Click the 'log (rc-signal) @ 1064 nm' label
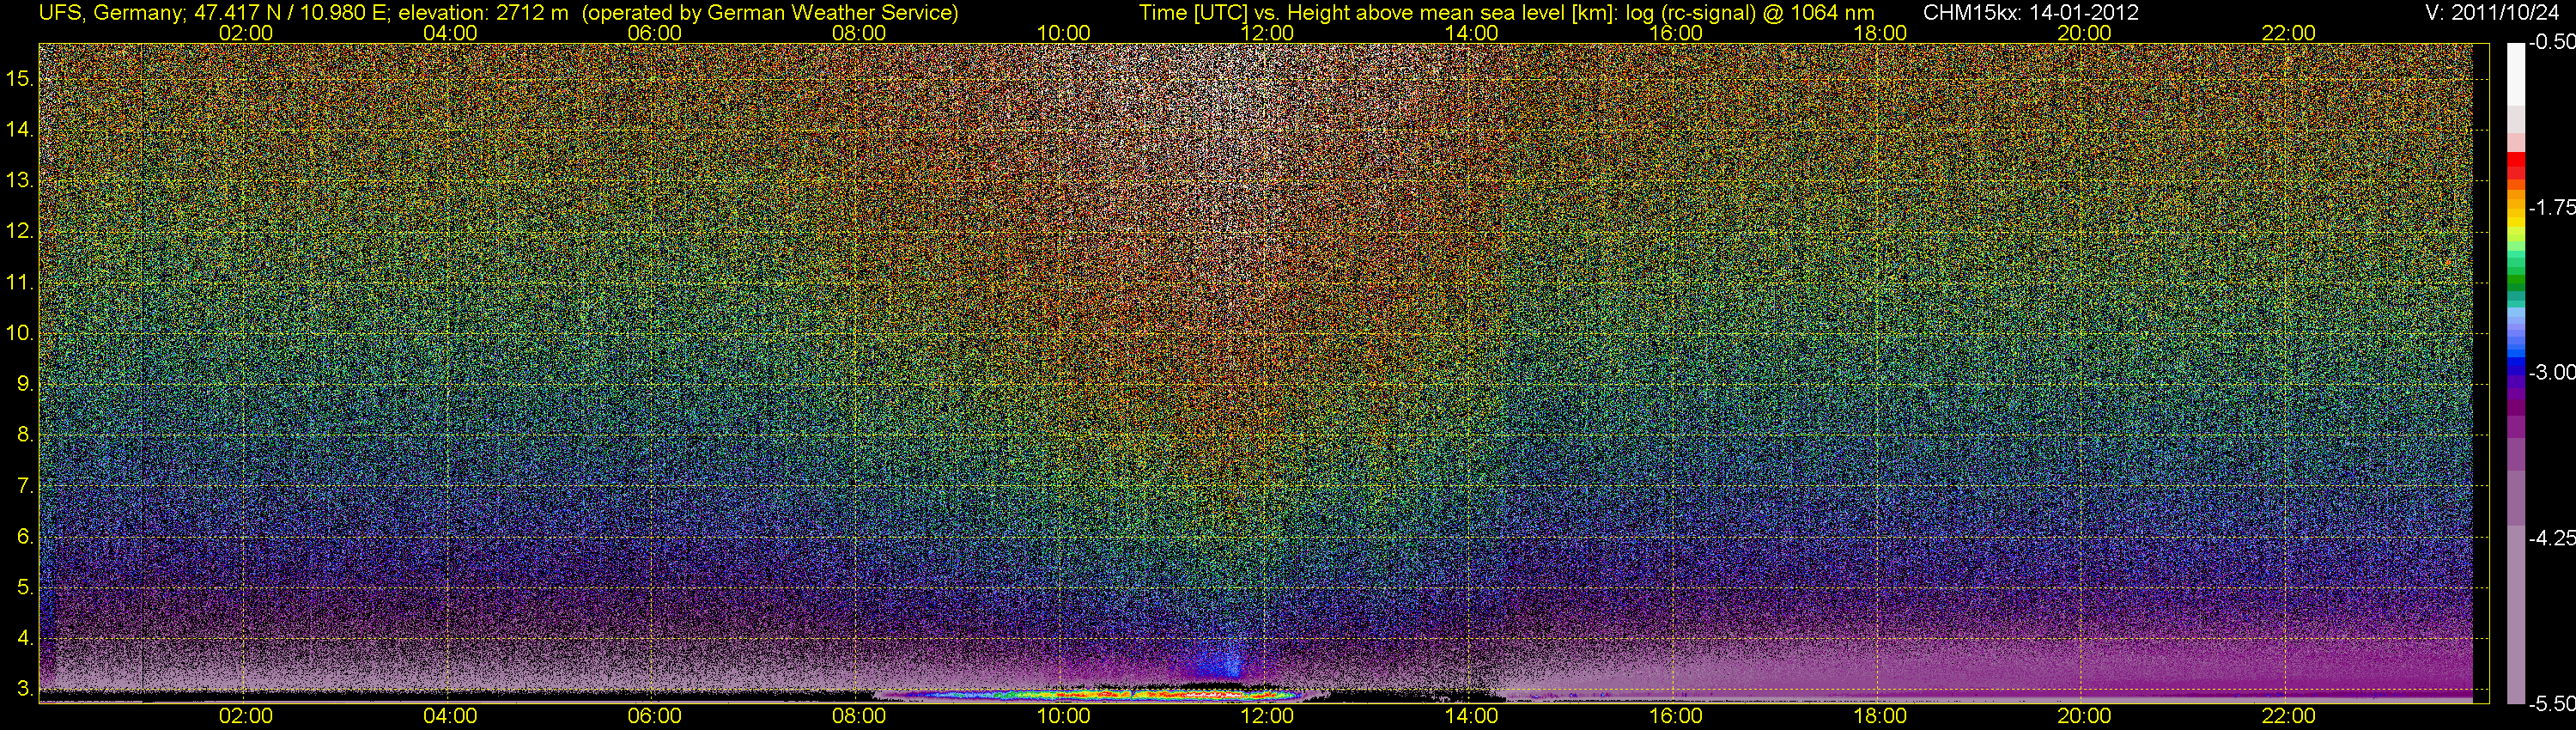Image resolution: width=2576 pixels, height=730 pixels. (1751, 13)
